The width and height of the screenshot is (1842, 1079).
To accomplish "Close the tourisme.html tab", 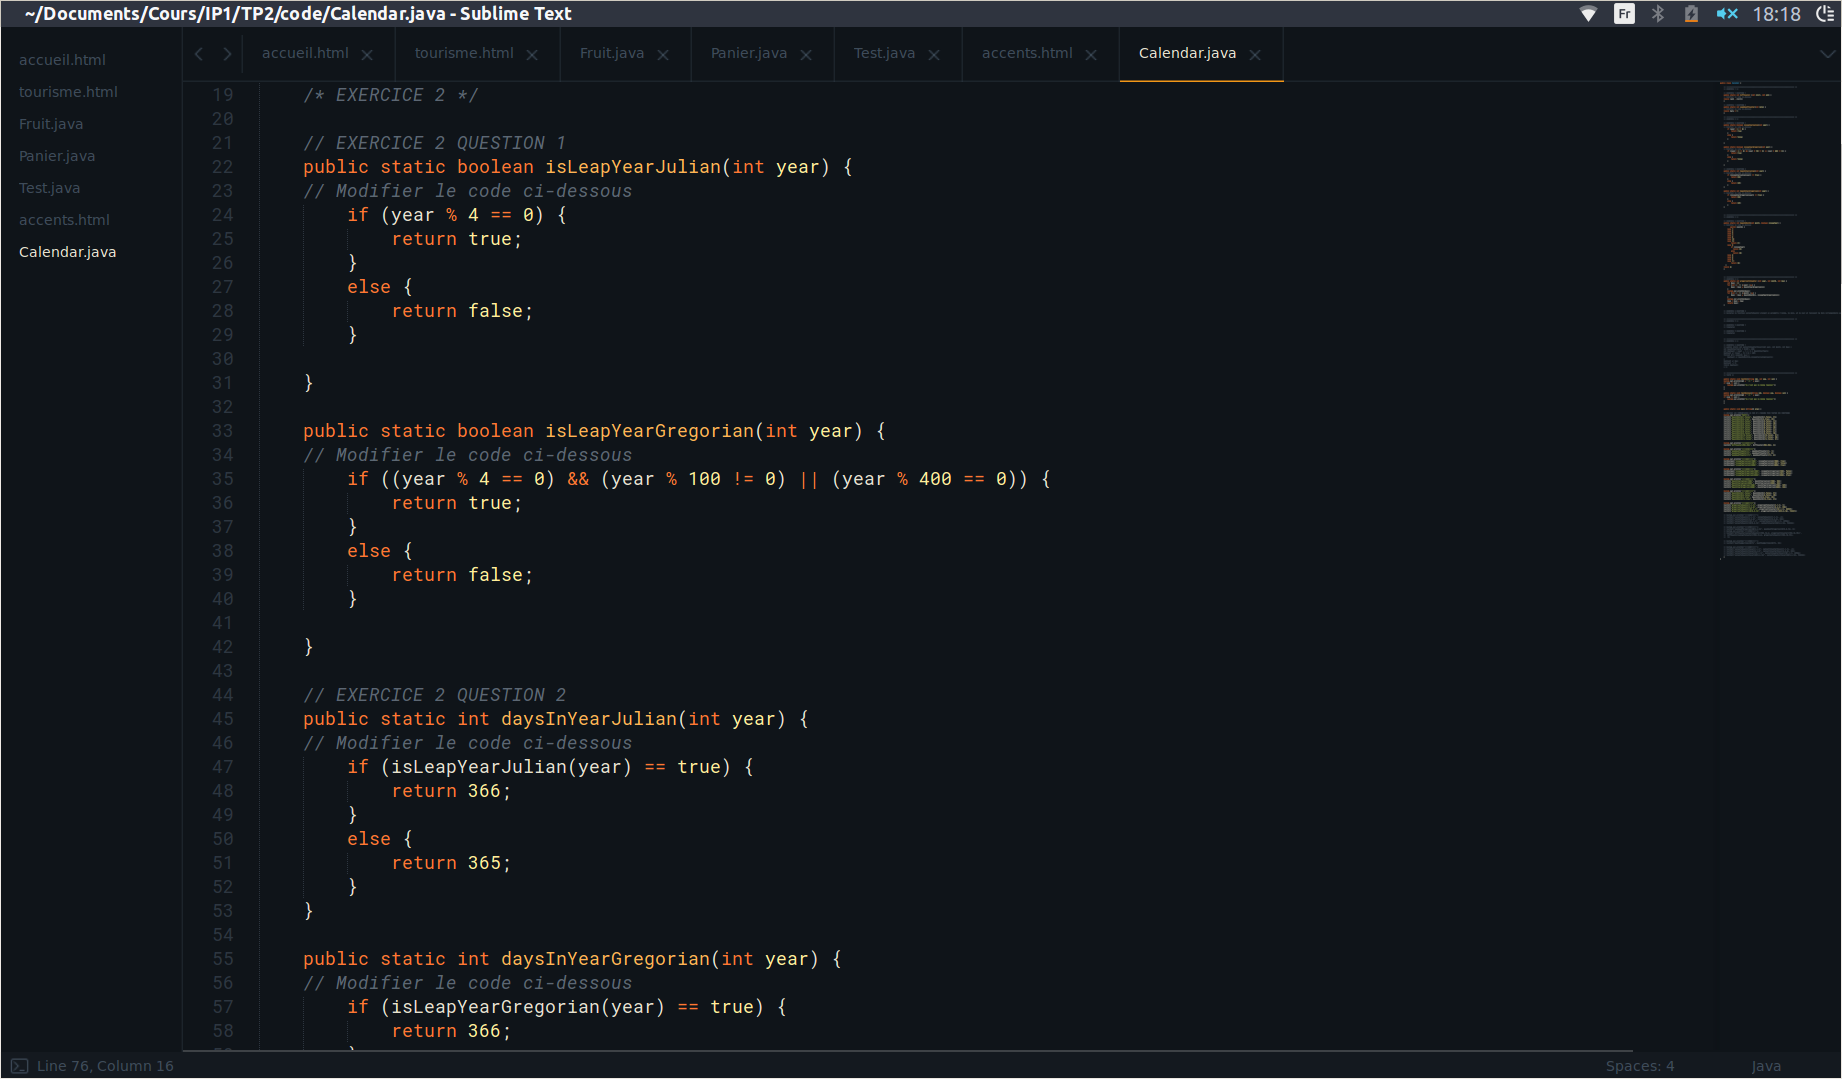I will pyautogui.click(x=532, y=55).
